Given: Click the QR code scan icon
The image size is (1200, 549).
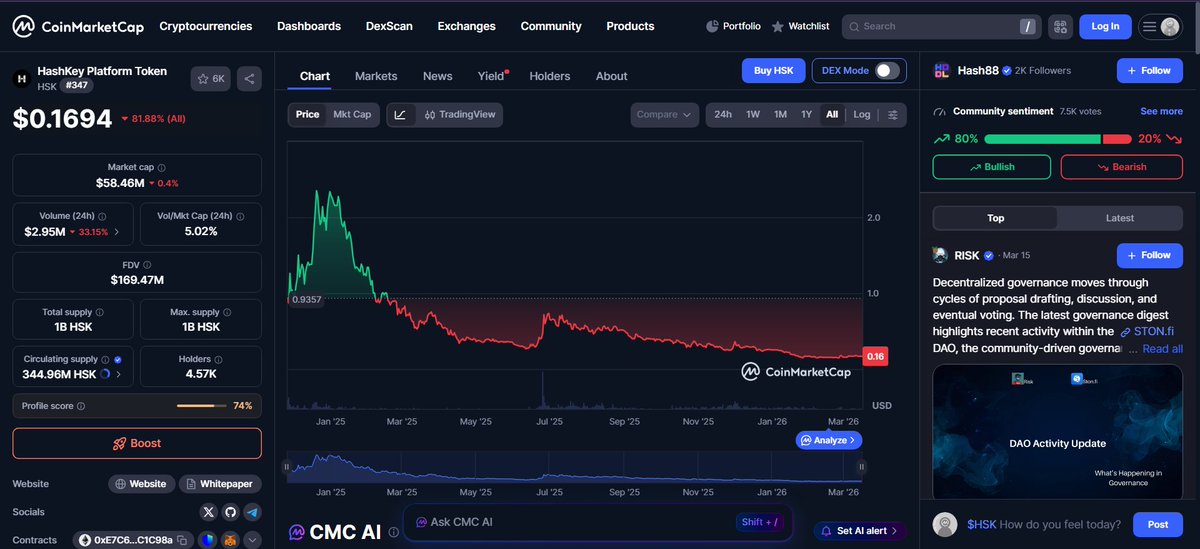Looking at the screenshot, I should 1061,26.
